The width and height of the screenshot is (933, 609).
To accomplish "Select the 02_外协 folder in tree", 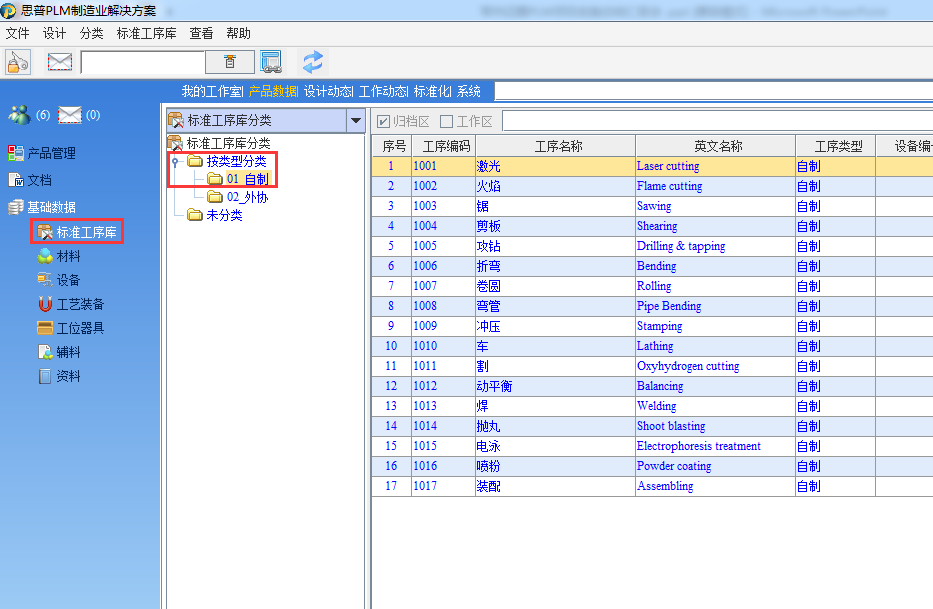I will [x=246, y=197].
